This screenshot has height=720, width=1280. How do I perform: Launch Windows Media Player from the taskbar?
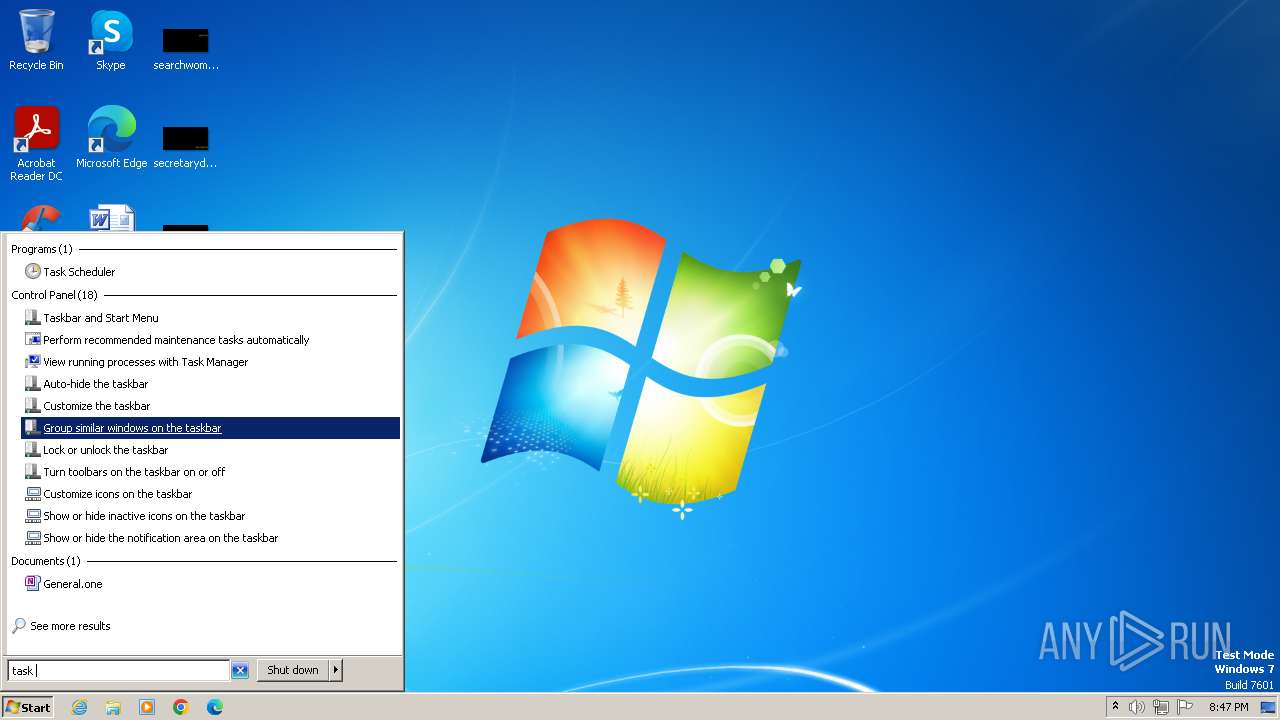147,707
